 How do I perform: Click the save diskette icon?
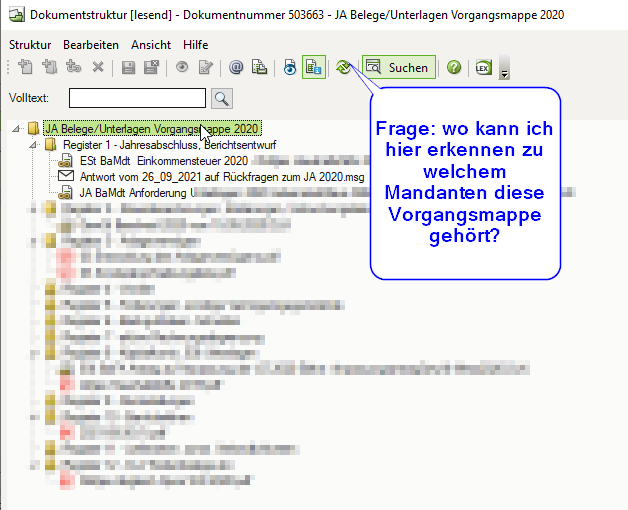(x=128, y=67)
